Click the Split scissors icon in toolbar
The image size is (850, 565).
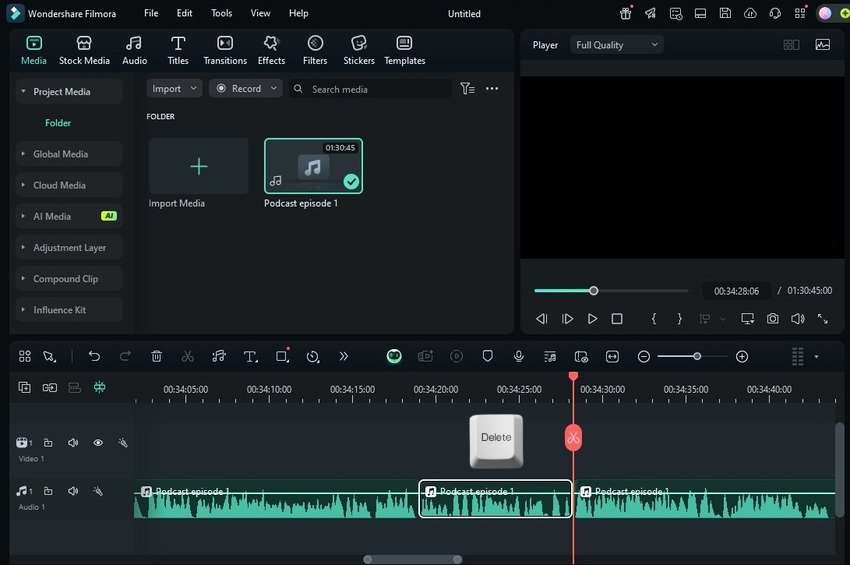(188, 356)
